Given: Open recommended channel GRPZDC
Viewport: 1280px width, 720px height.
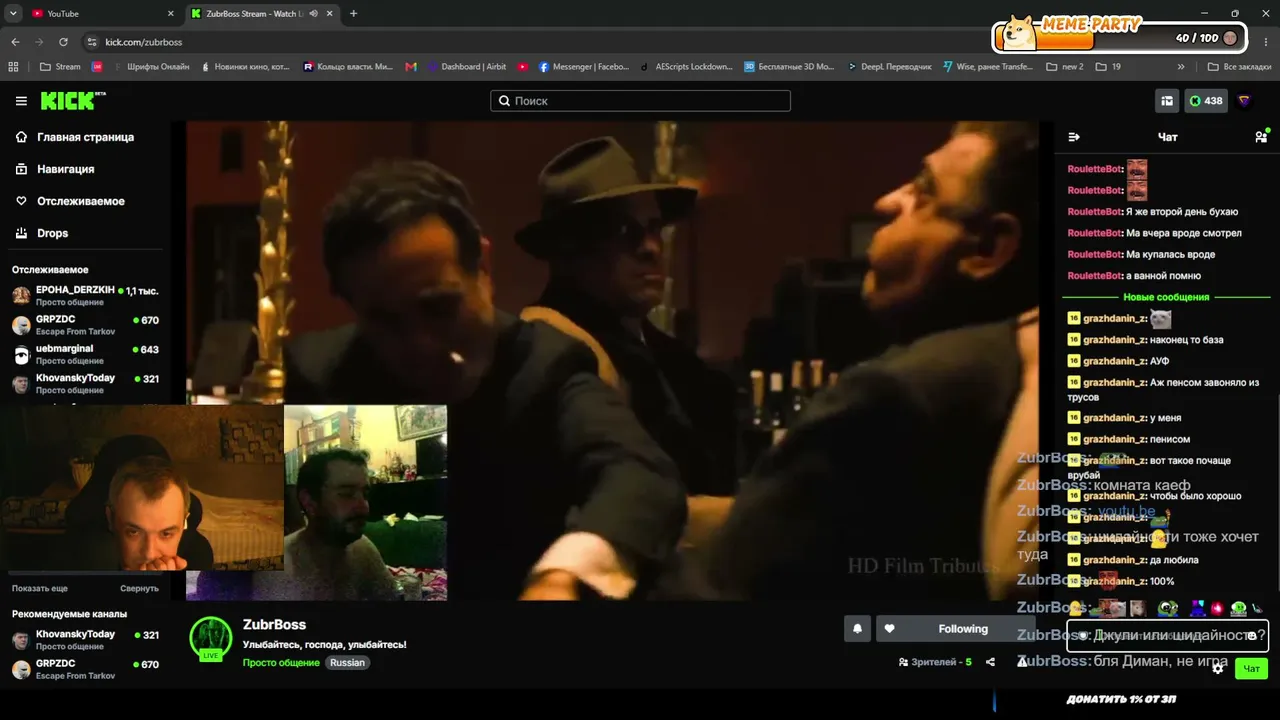Looking at the screenshot, I should pyautogui.click(x=85, y=669).
